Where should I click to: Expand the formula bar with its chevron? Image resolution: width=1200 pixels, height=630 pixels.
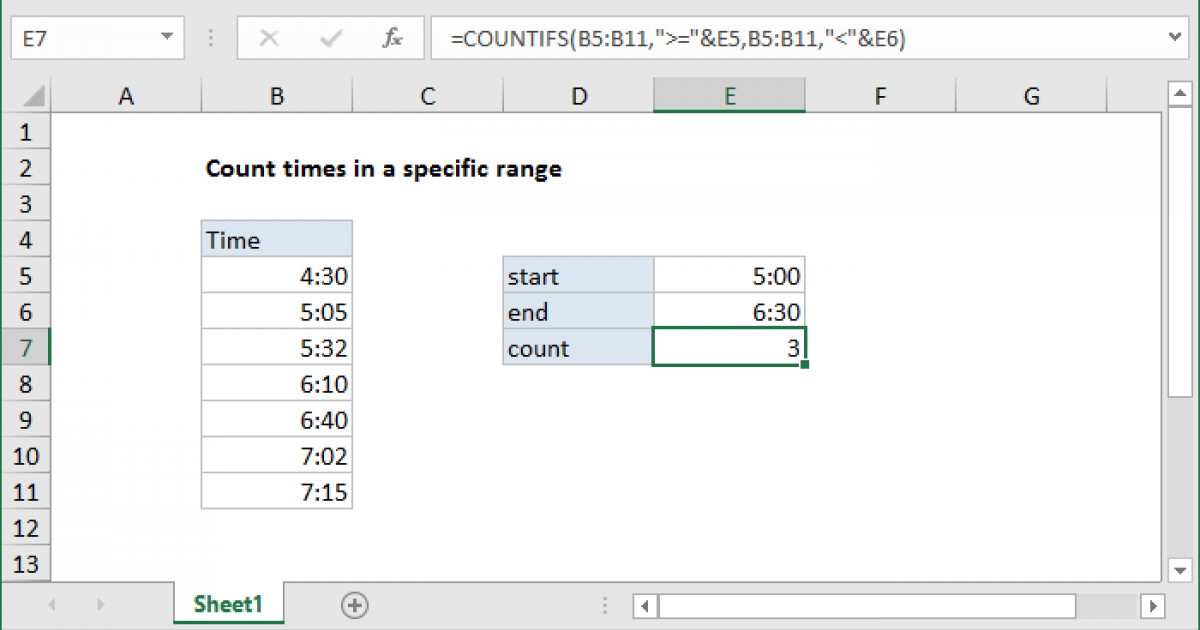click(1176, 38)
